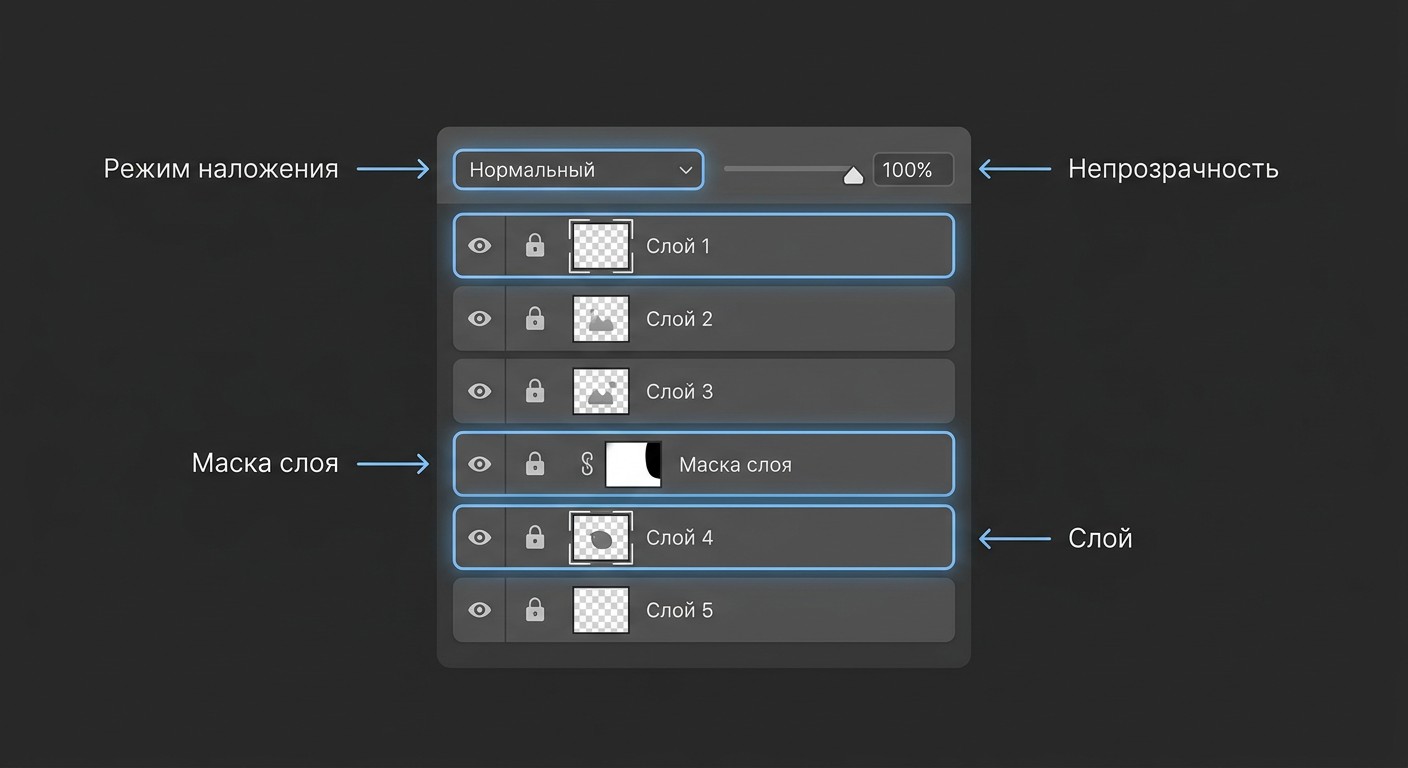1408x768 pixels.
Task: Click the 100% opacity value field
Action: (x=913, y=170)
